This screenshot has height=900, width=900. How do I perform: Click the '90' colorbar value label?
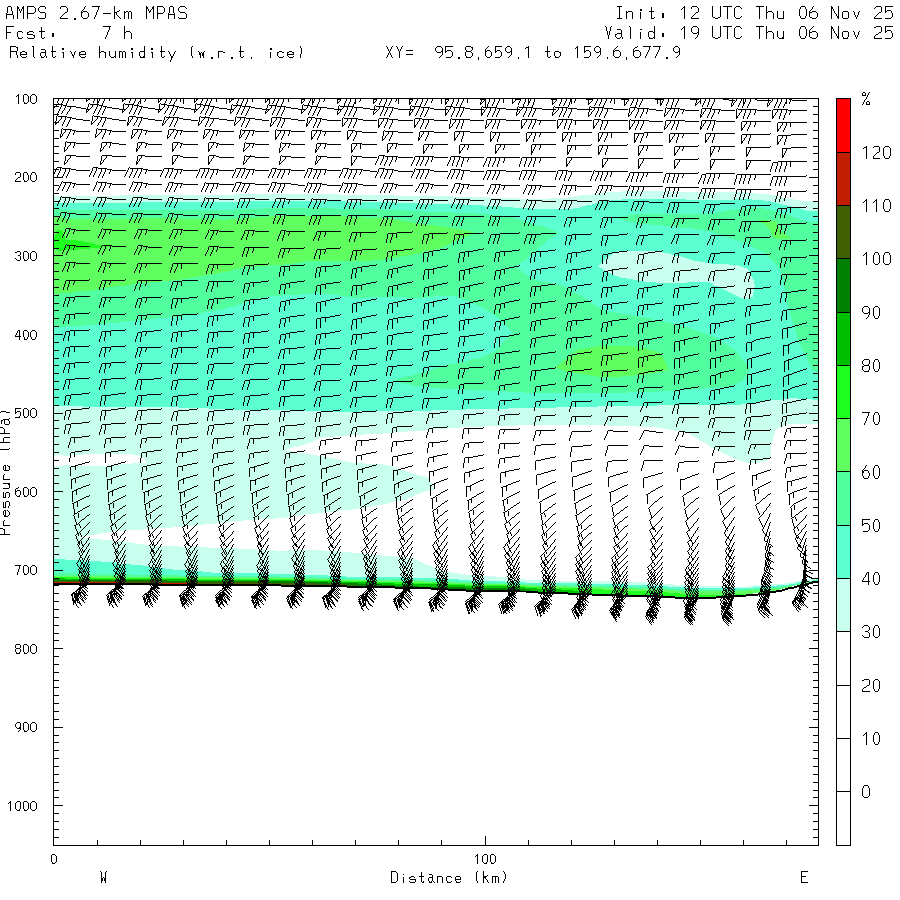click(871, 313)
